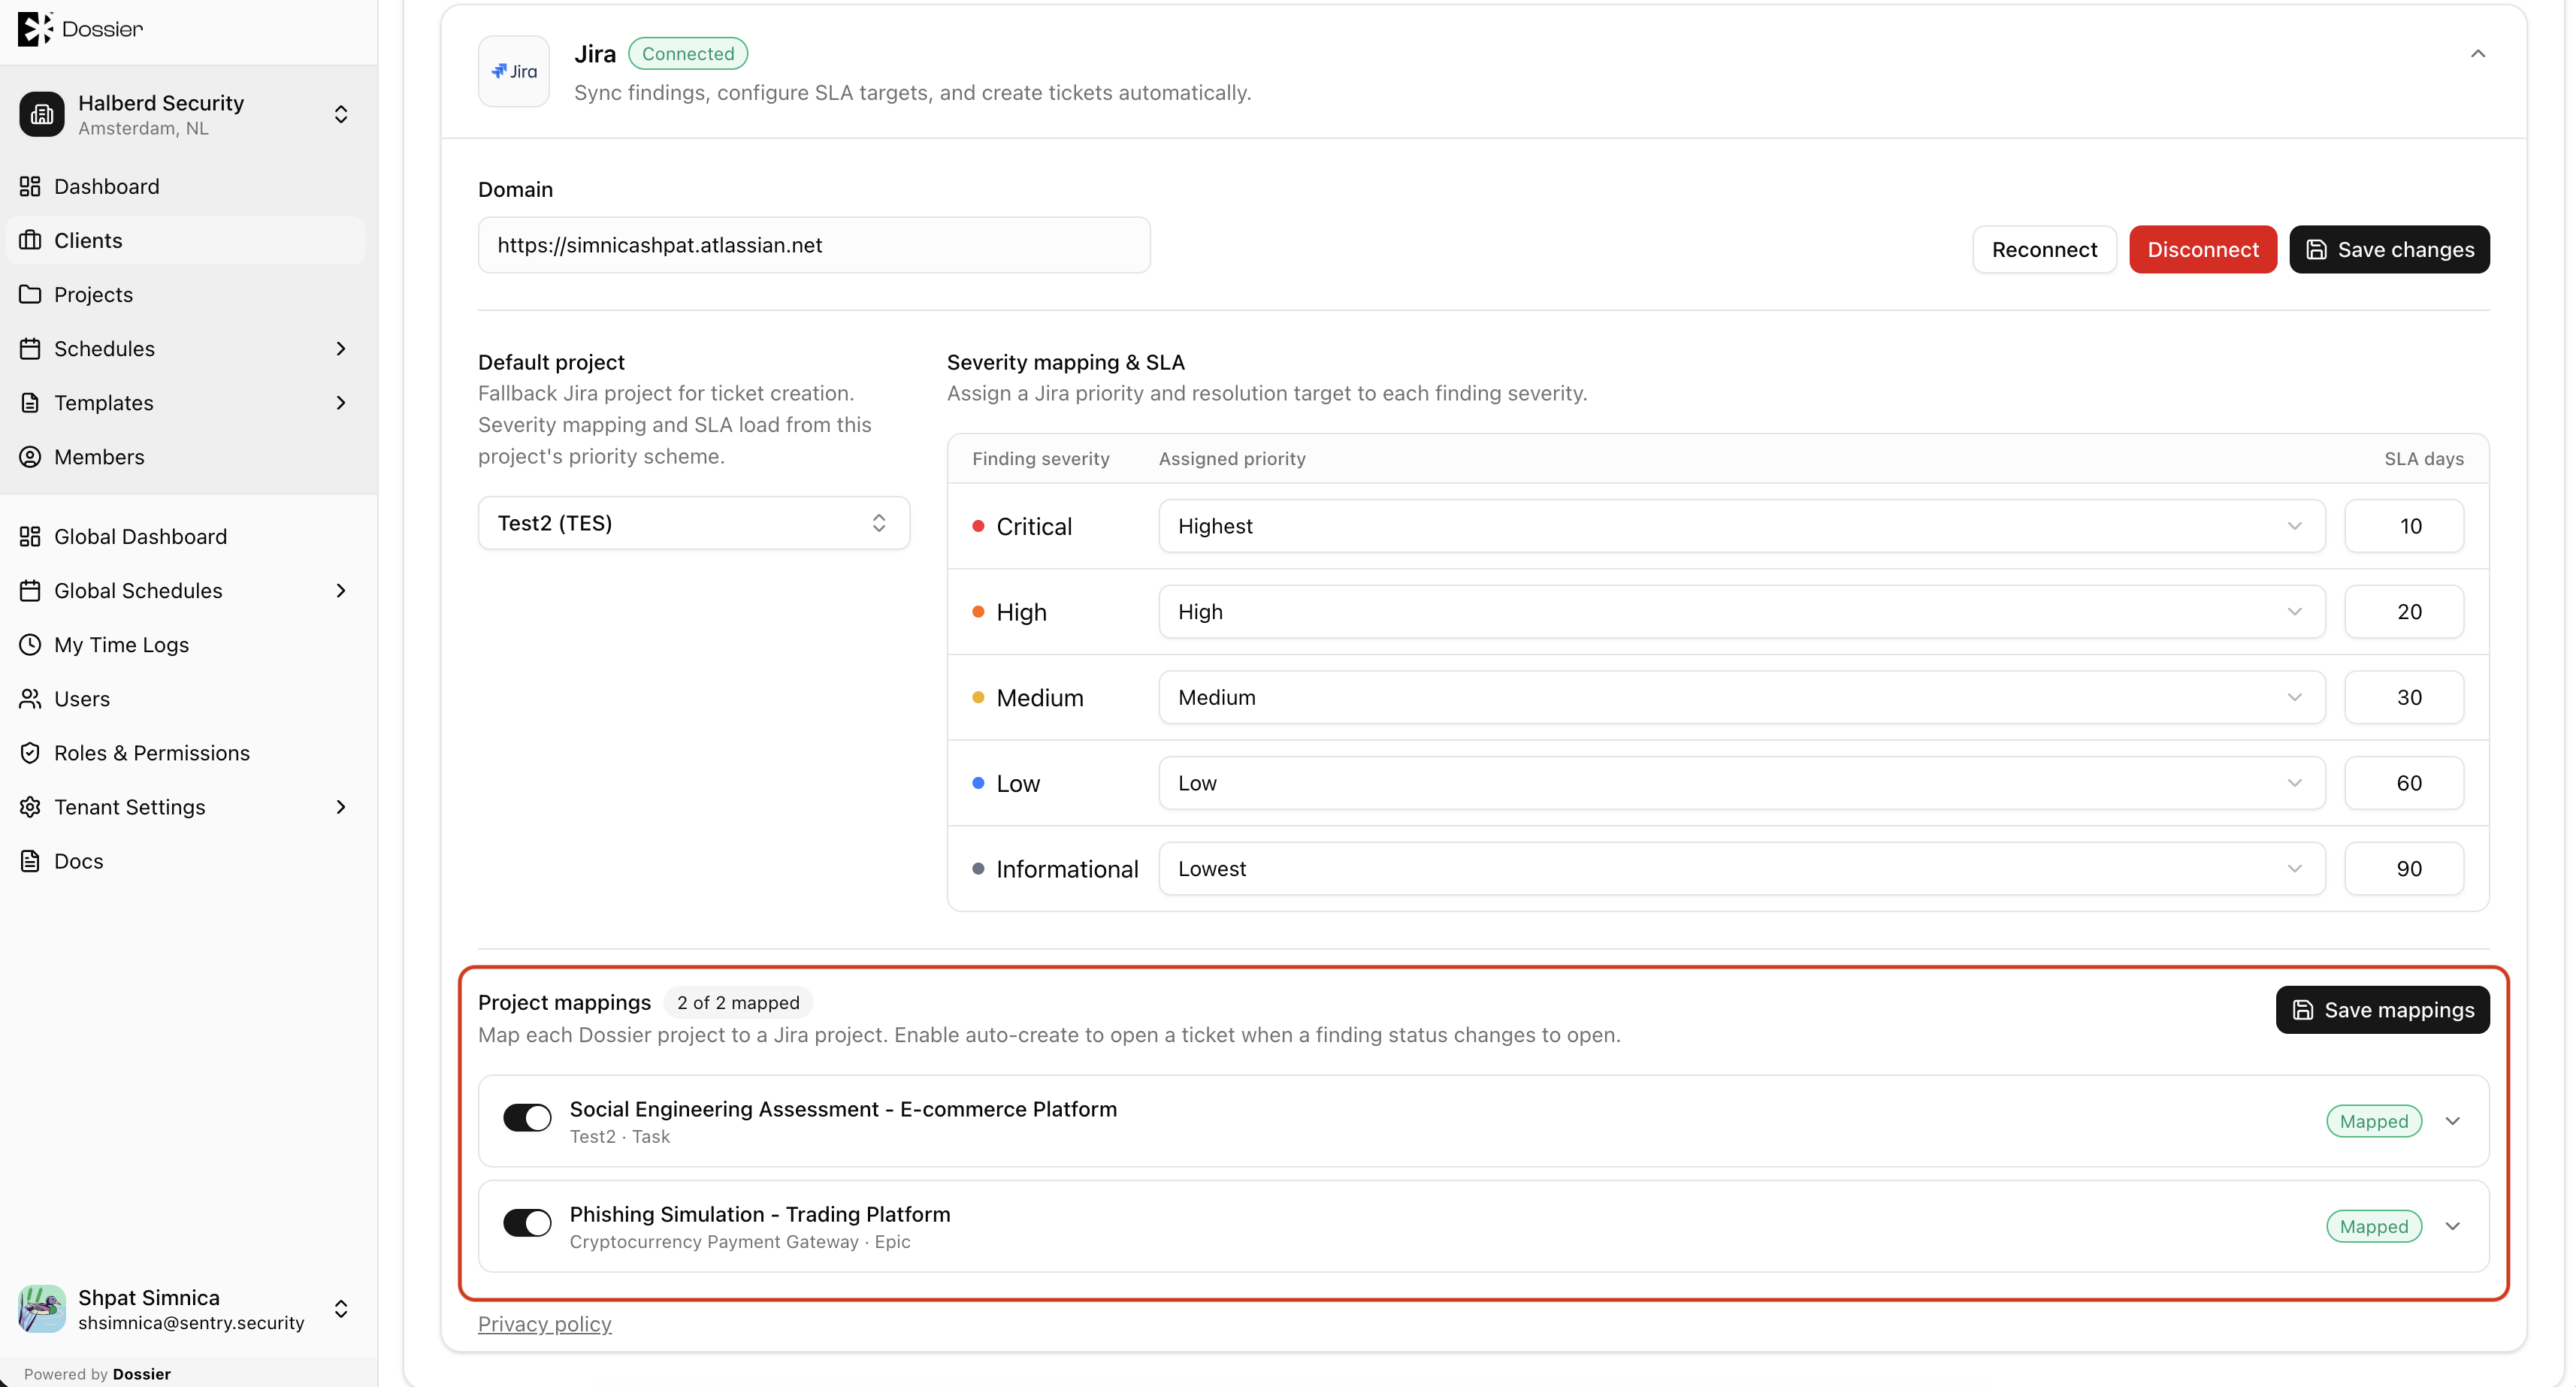Image resolution: width=2576 pixels, height=1387 pixels.
Task: Click the Members person icon
Action: pyautogui.click(x=30, y=456)
